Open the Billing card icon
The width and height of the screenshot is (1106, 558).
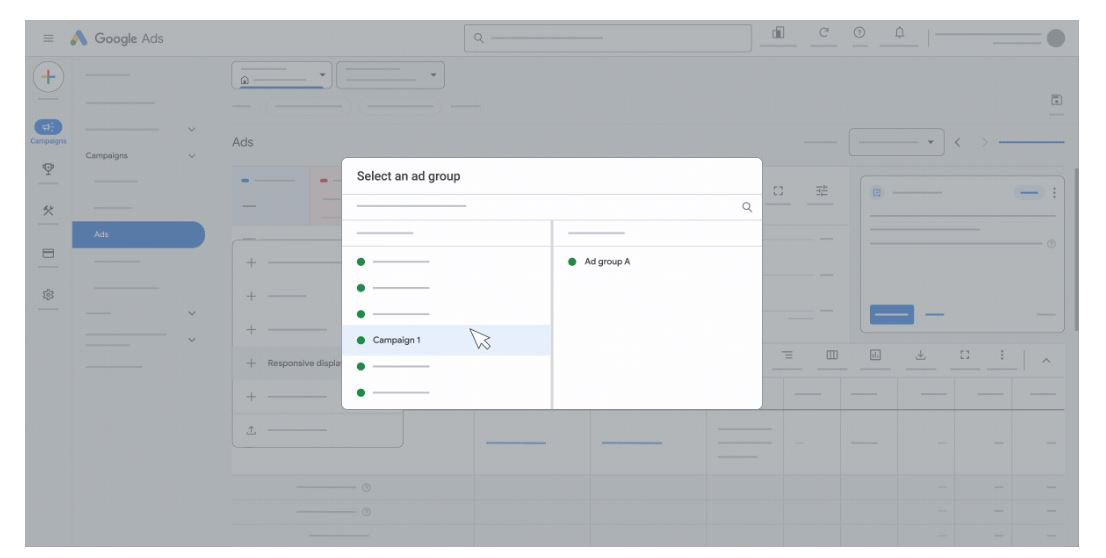[x=48, y=253]
